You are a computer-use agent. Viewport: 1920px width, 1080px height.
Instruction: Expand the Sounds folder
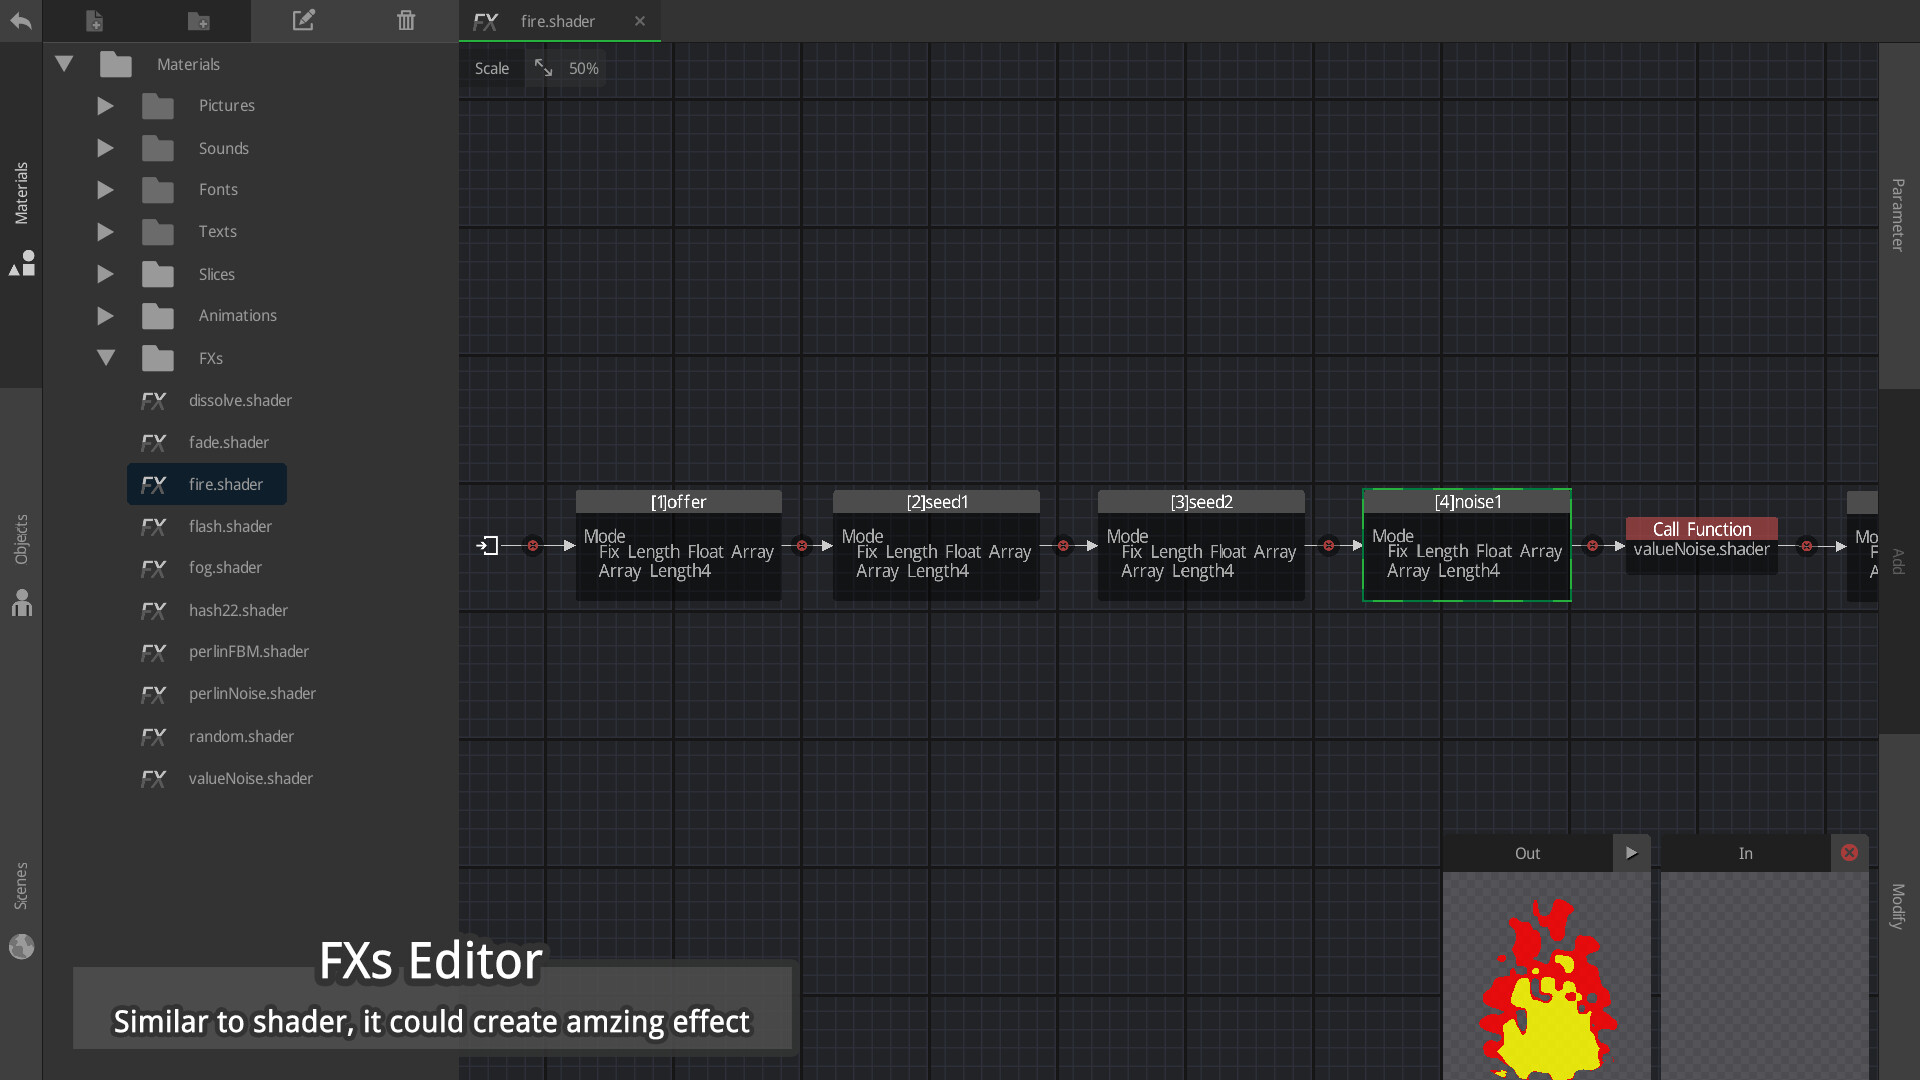pos(105,148)
